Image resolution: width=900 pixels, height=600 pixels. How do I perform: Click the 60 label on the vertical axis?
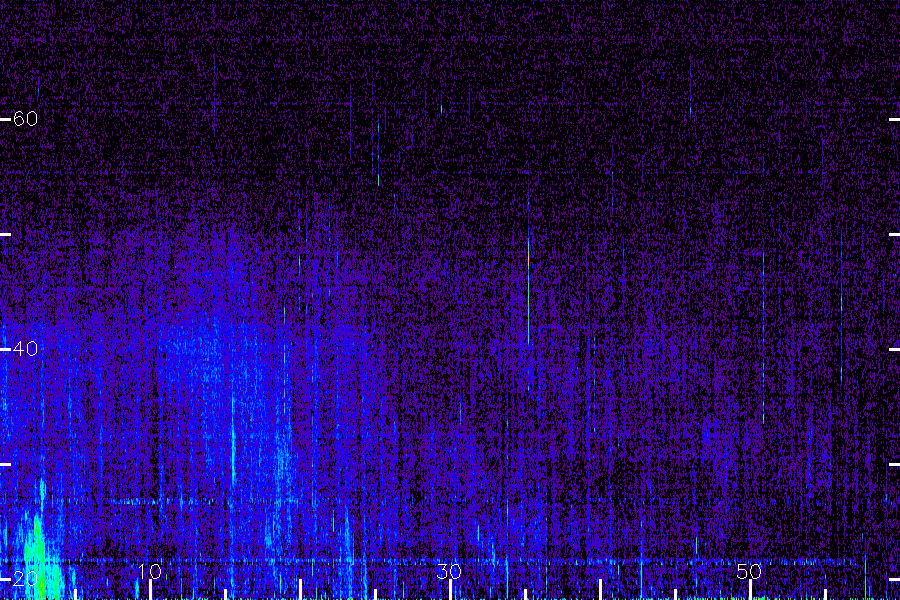pyautogui.click(x=25, y=119)
